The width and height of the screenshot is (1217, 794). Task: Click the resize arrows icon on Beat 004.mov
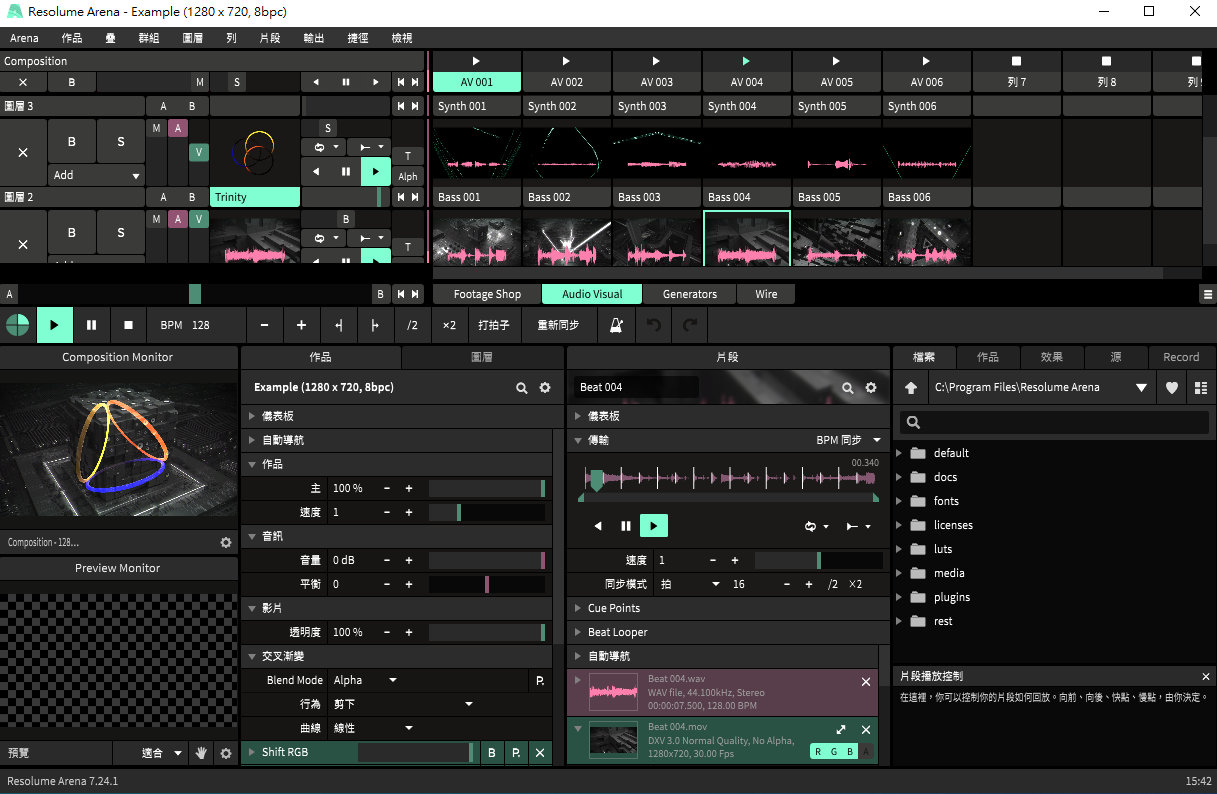841,730
